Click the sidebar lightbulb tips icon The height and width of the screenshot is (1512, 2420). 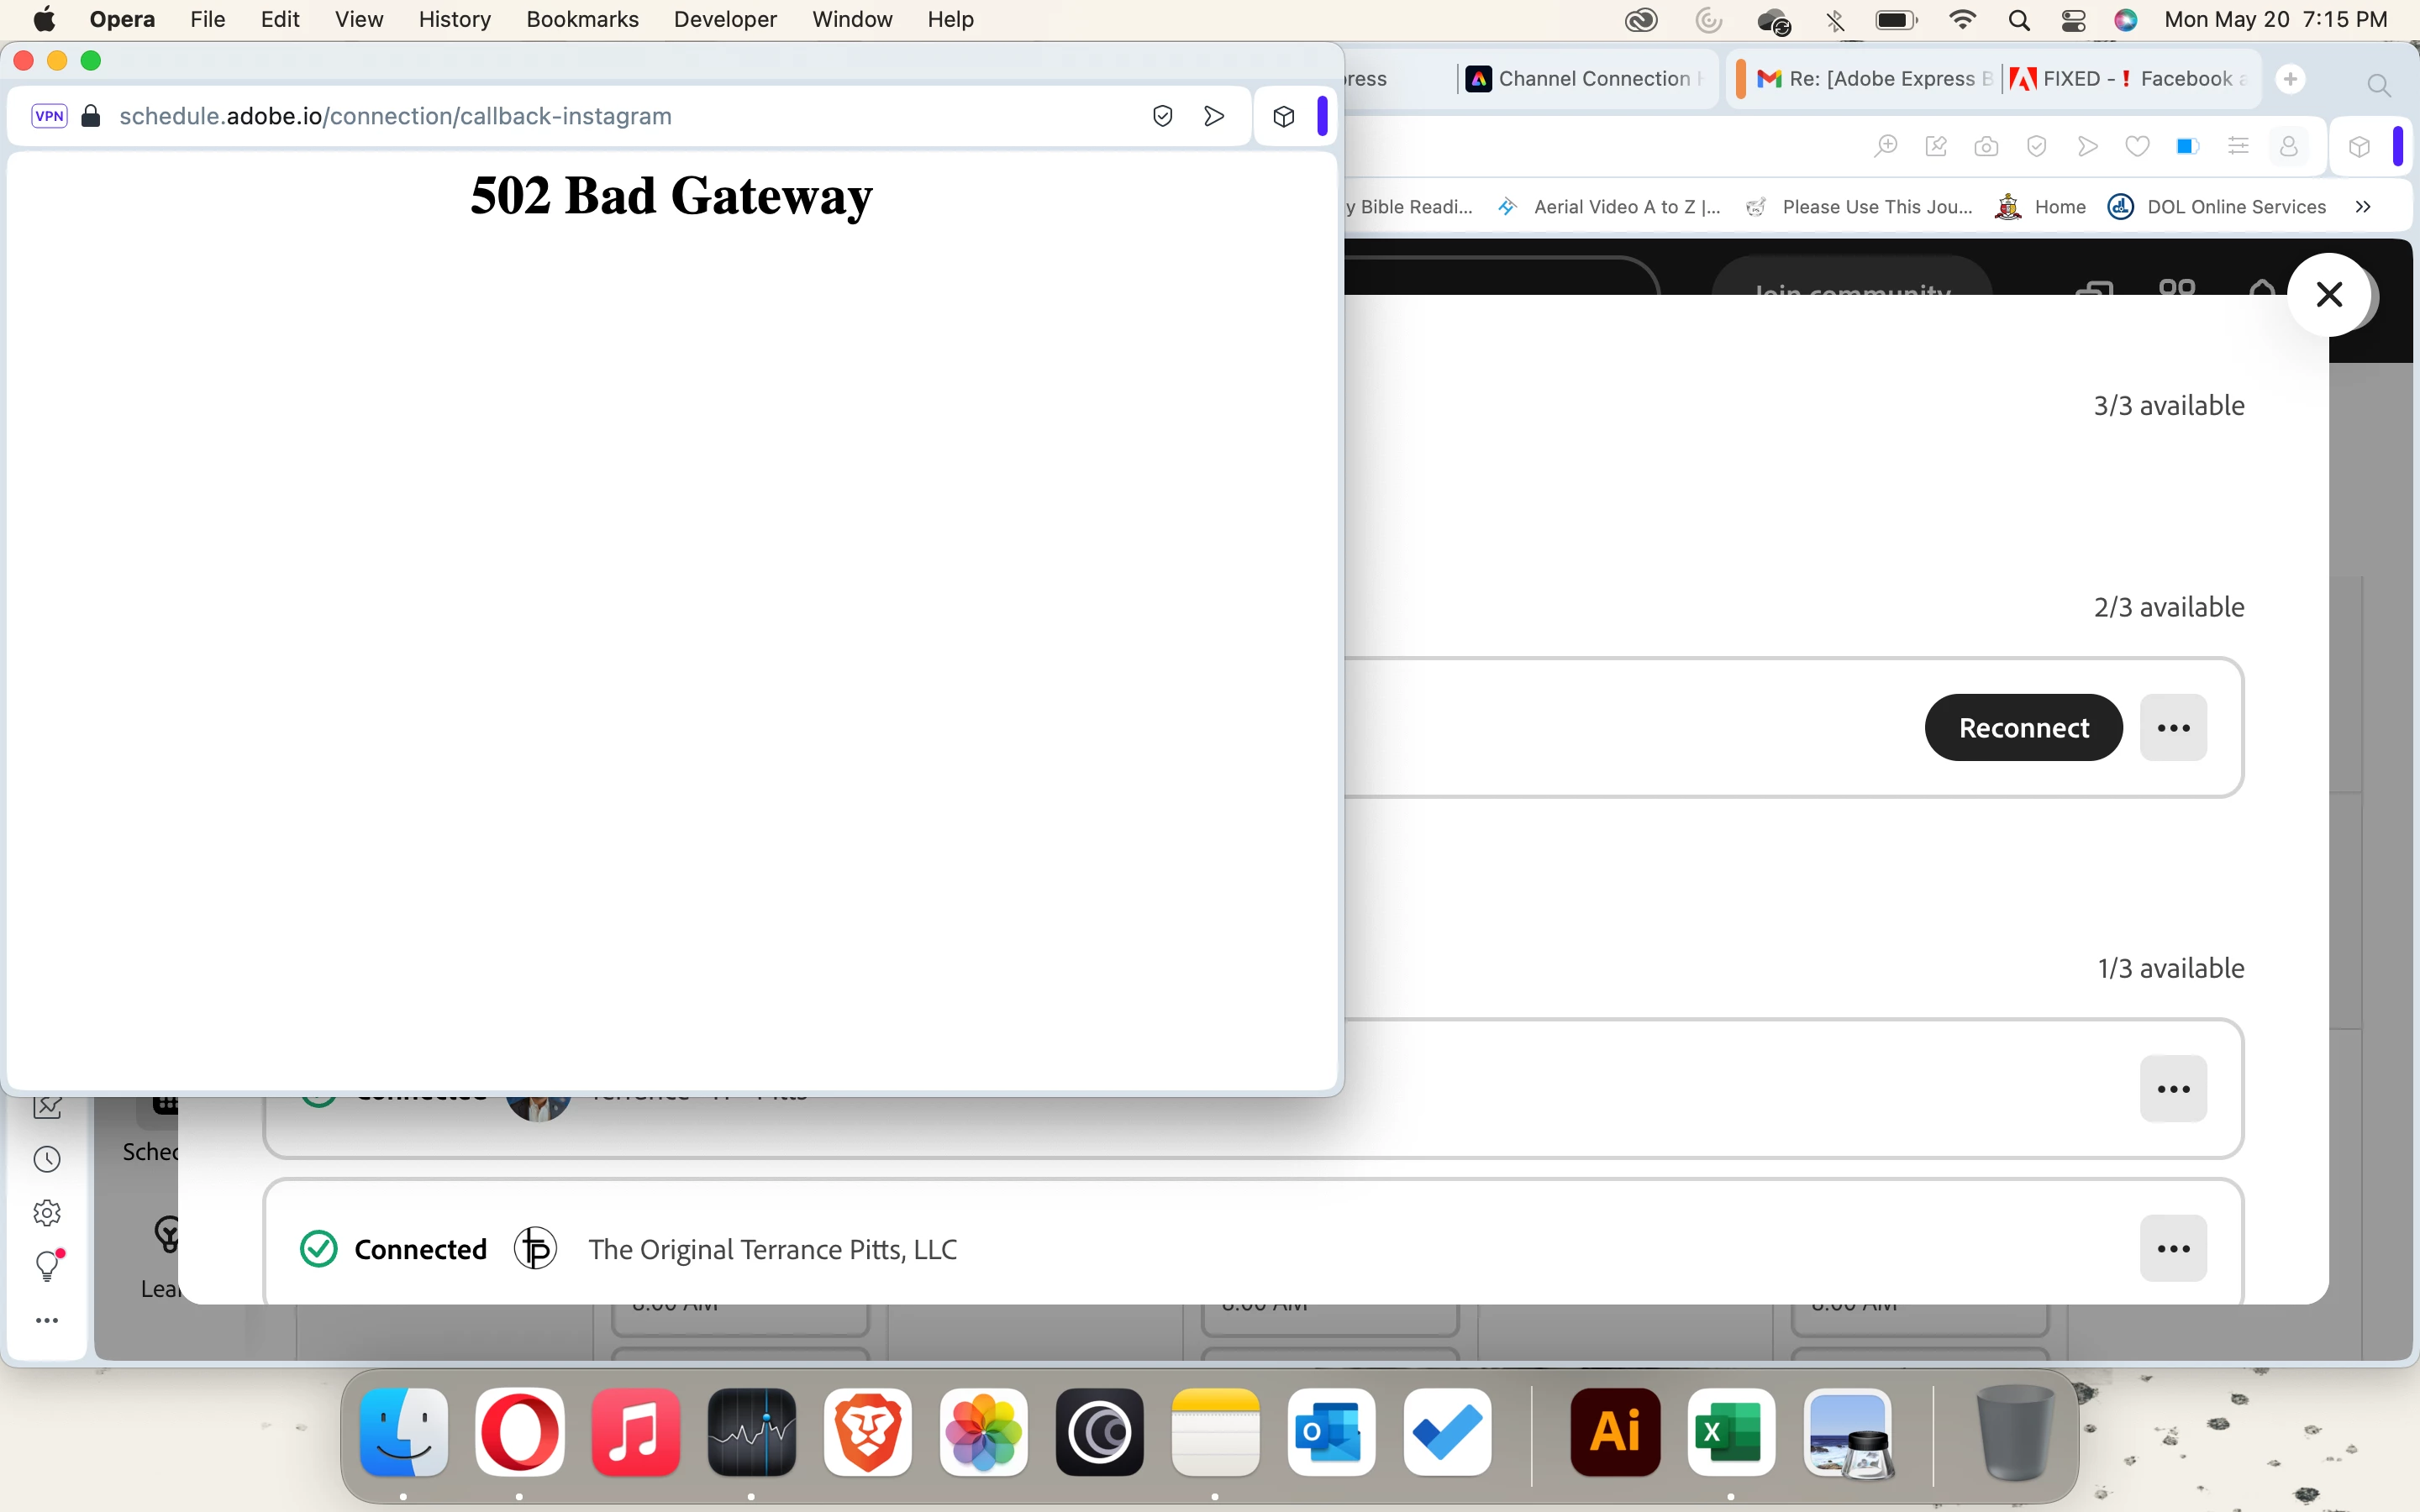(x=47, y=1266)
